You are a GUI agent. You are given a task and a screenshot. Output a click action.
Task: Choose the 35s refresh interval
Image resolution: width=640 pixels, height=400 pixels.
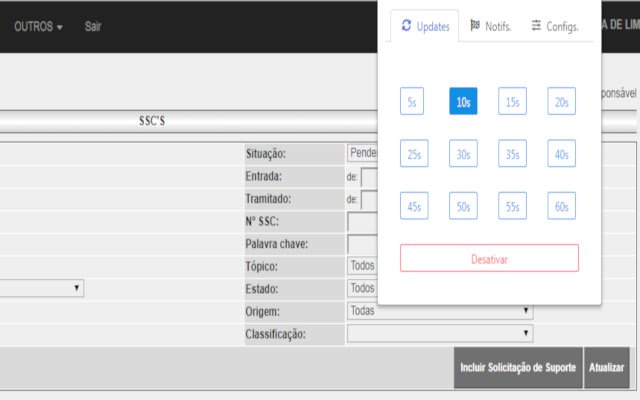click(x=512, y=153)
